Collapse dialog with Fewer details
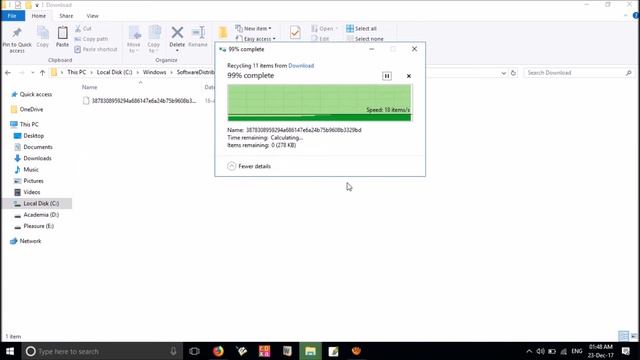 pos(249,166)
